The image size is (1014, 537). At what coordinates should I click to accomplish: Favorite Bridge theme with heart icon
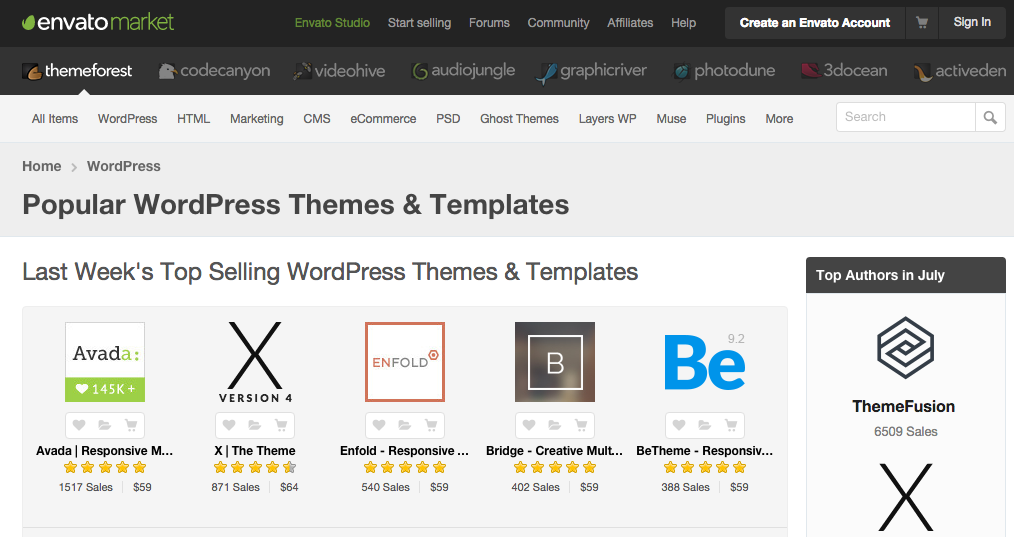coord(529,425)
